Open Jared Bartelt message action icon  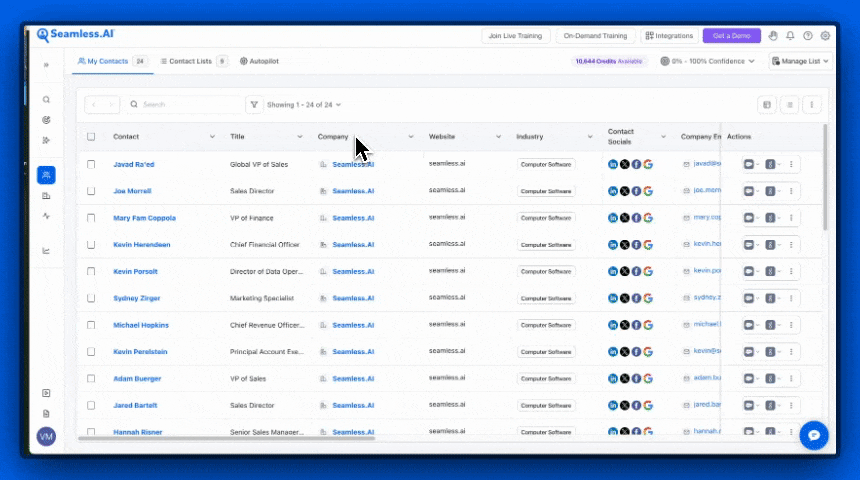click(749, 405)
